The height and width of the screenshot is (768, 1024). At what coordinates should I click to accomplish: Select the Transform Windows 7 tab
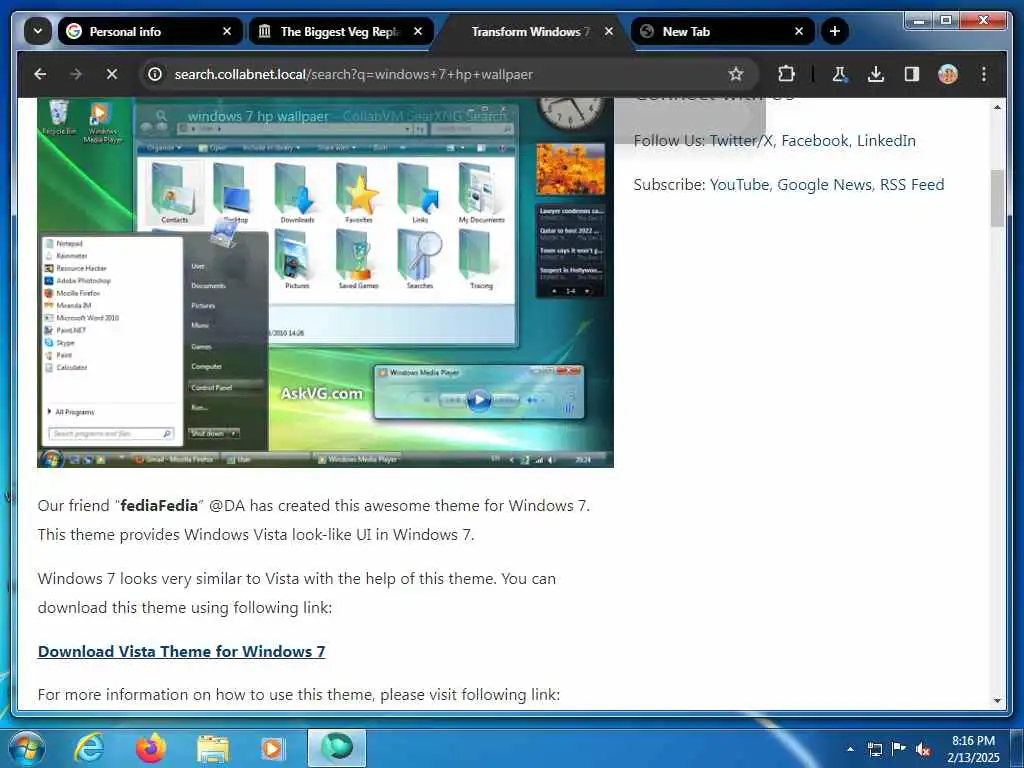(532, 31)
